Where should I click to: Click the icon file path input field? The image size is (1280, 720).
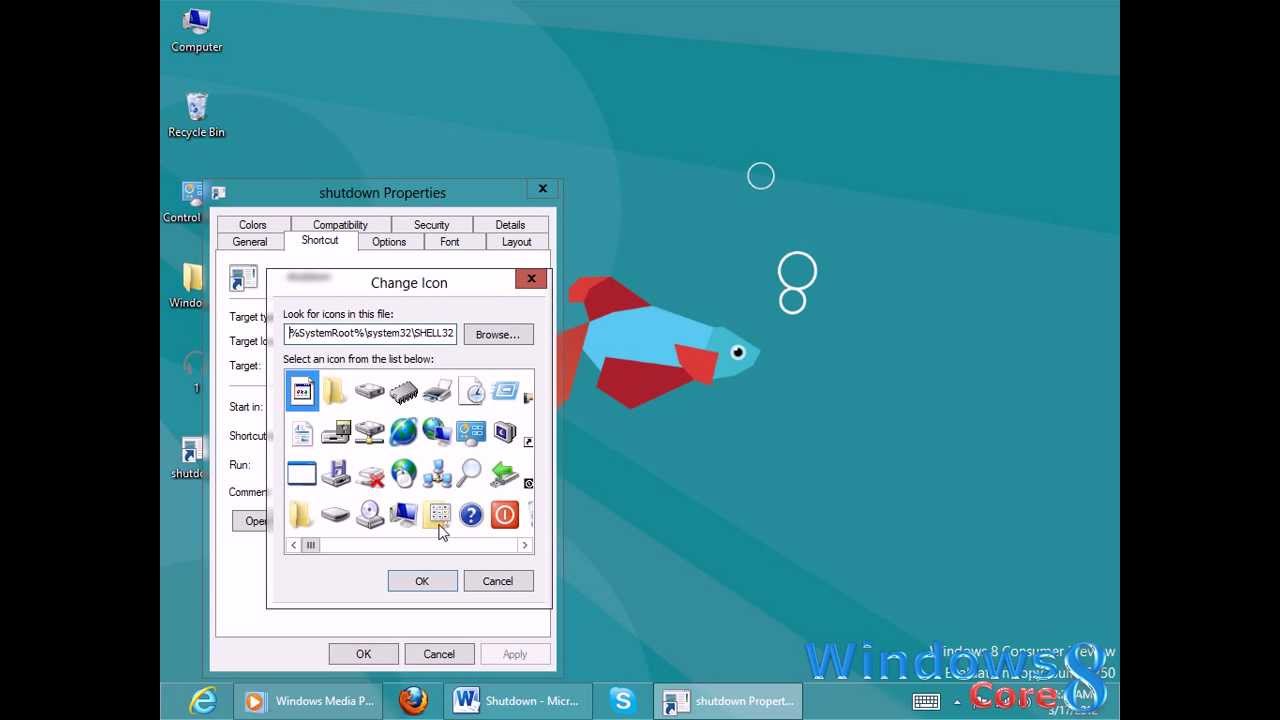[370, 334]
